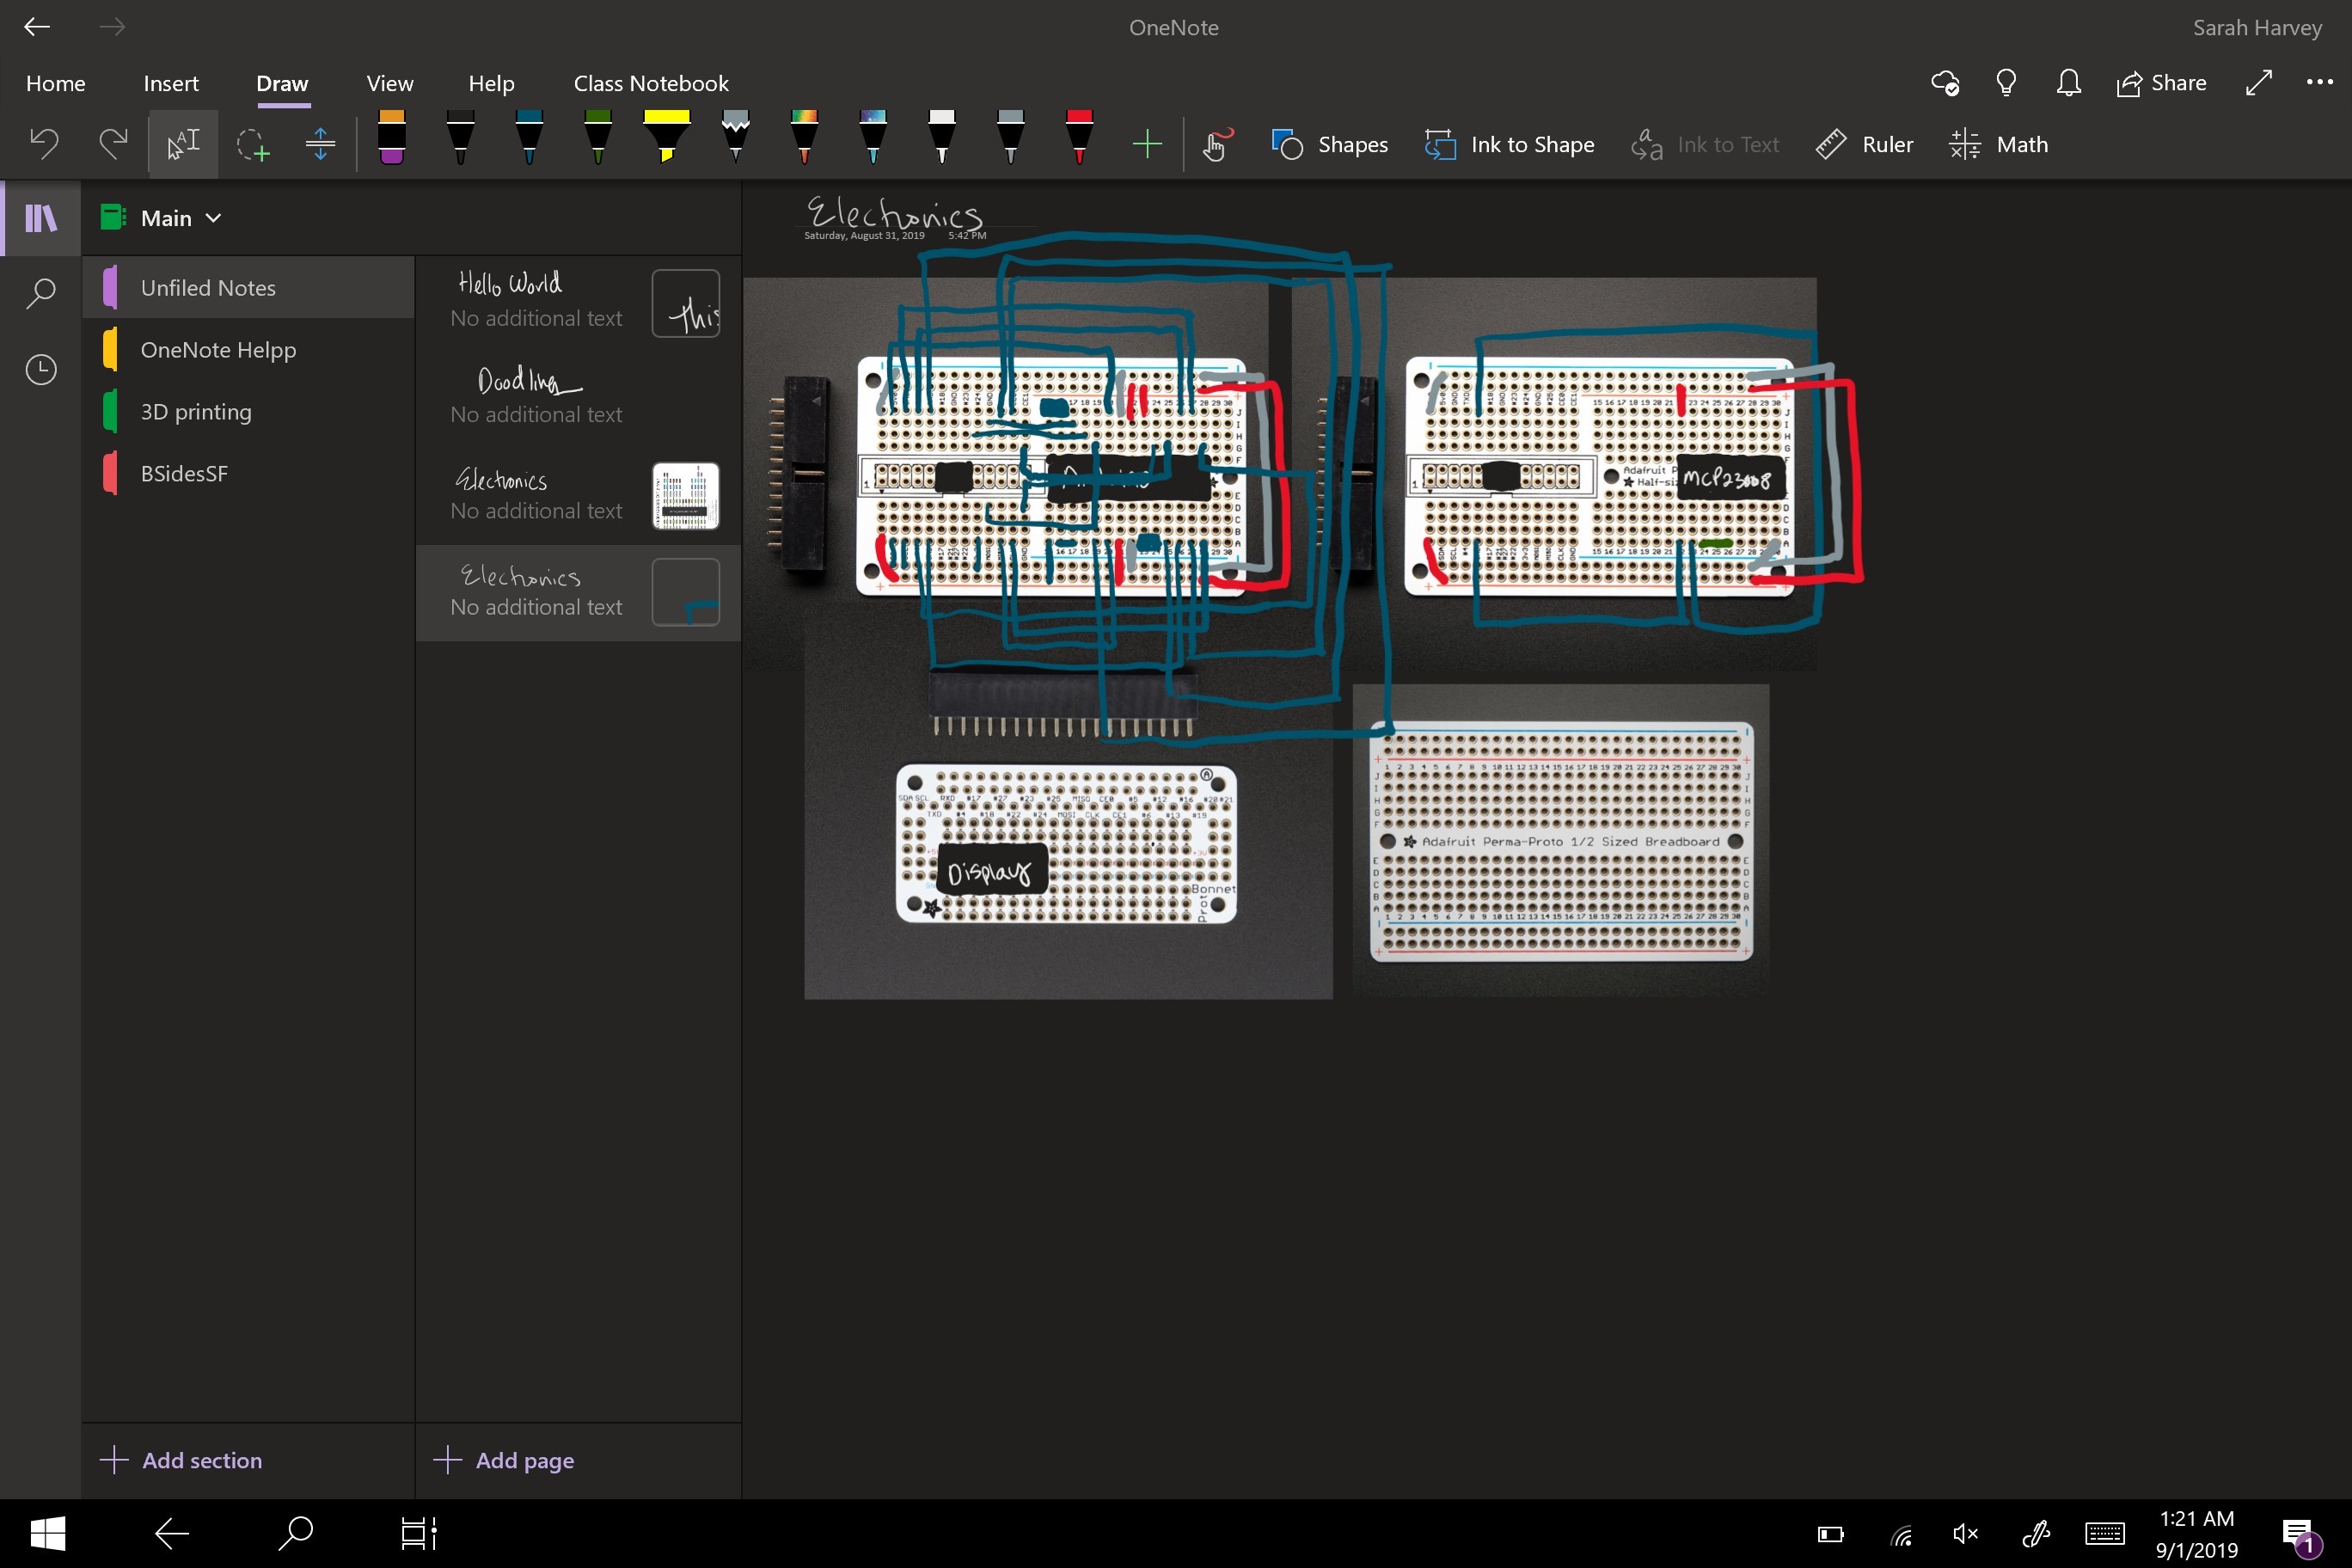This screenshot has width=2352, height=1568.
Task: Click the Insert or Remove Extra Space tool
Action: [320, 145]
